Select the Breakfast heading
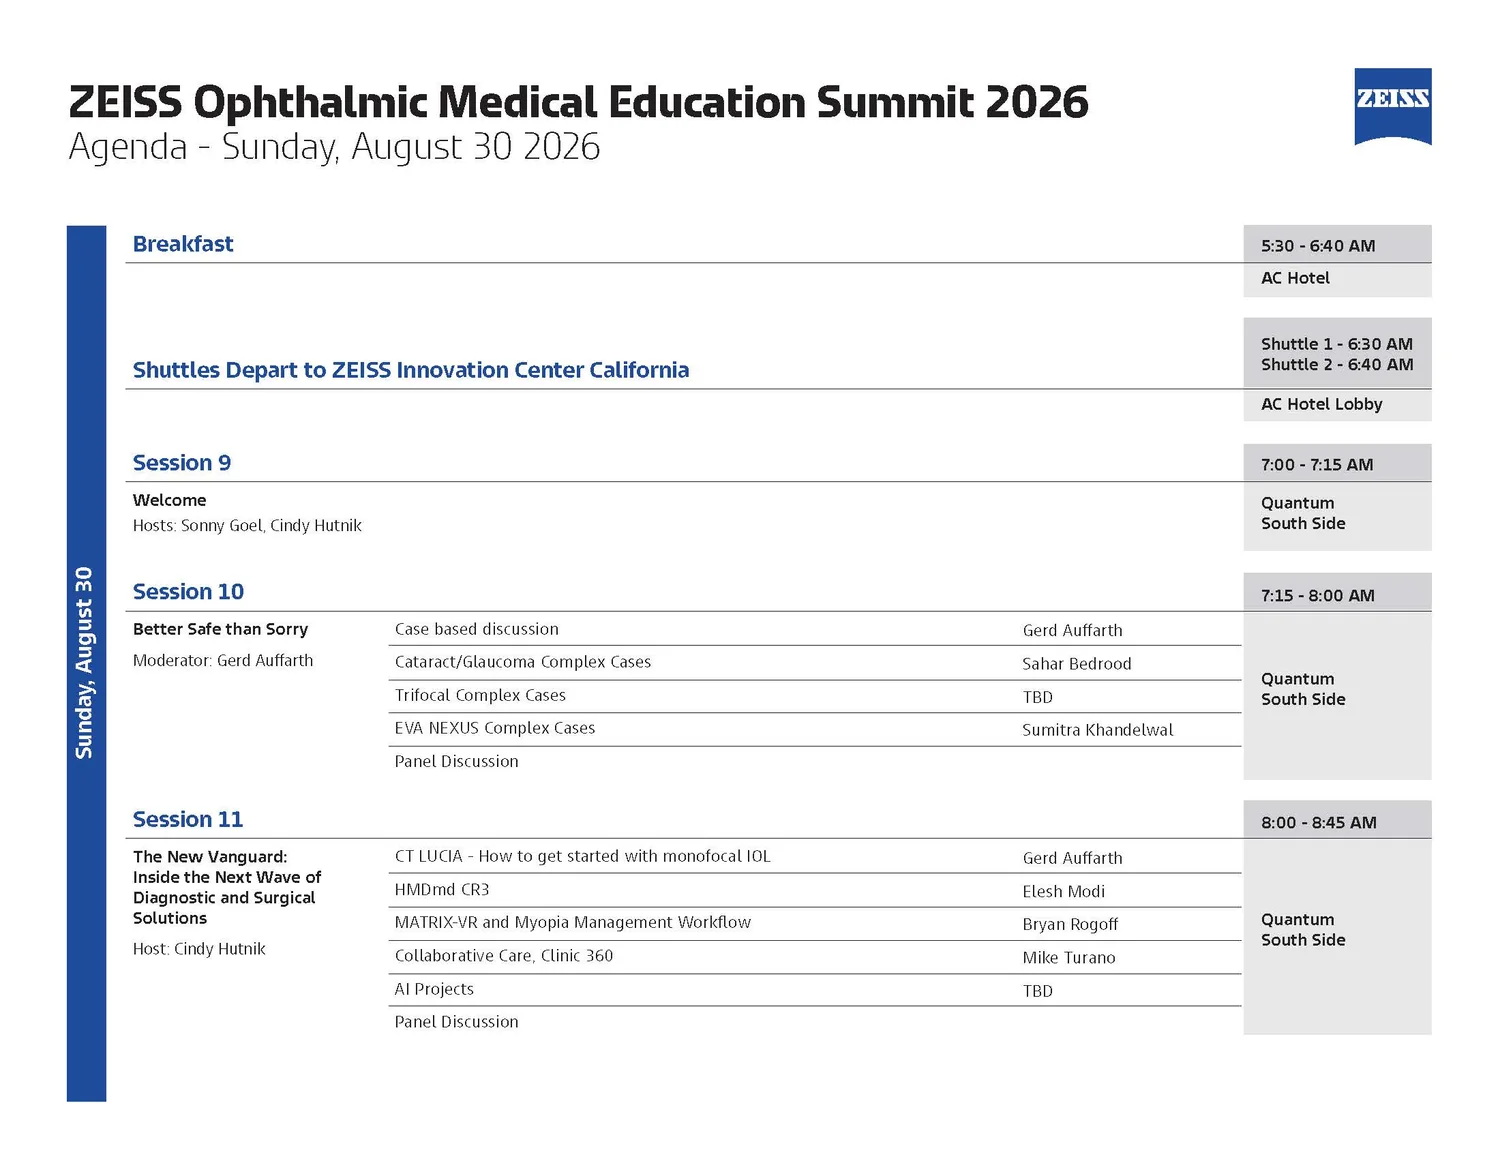 click(183, 244)
